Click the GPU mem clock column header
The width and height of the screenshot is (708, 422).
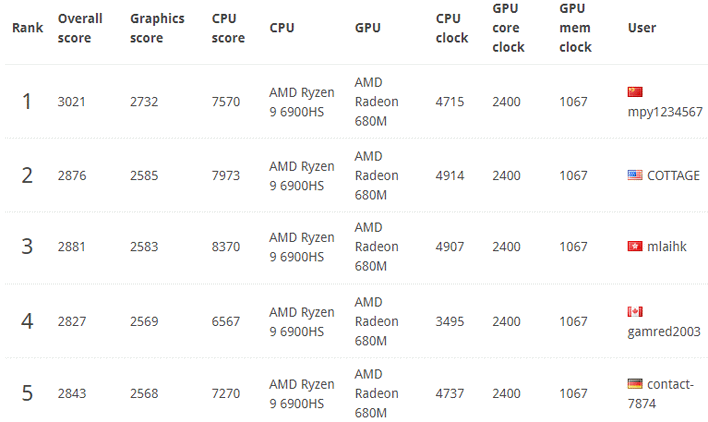click(x=575, y=28)
